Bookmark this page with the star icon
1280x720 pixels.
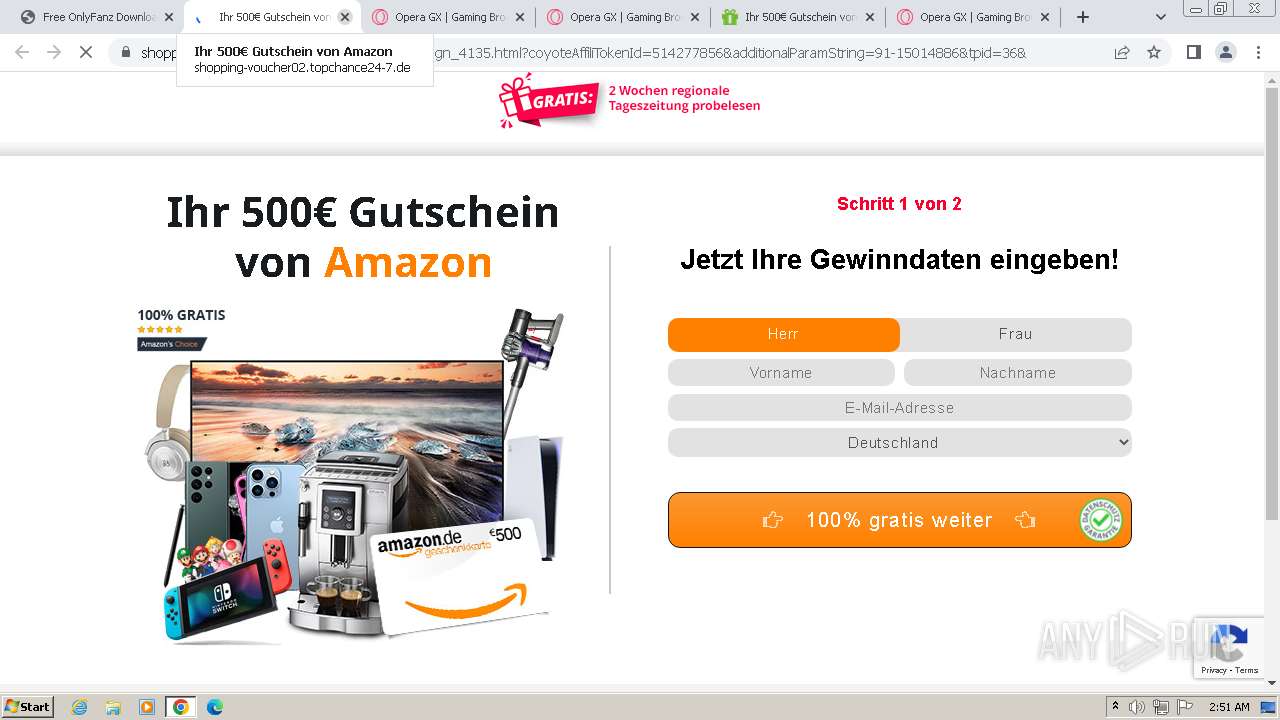1154,52
